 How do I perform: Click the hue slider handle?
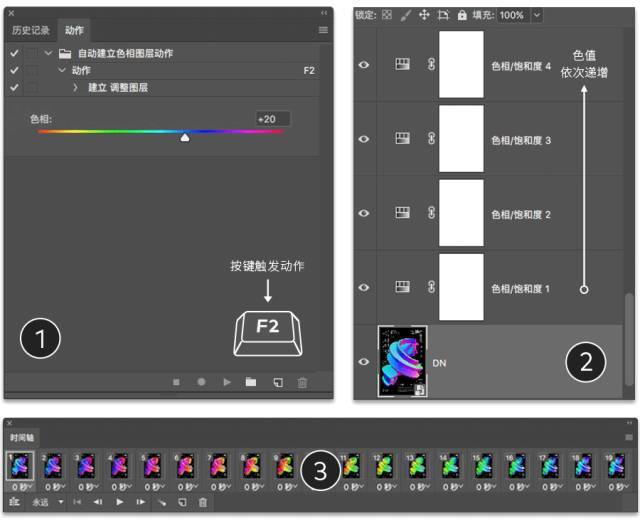[x=185, y=138]
